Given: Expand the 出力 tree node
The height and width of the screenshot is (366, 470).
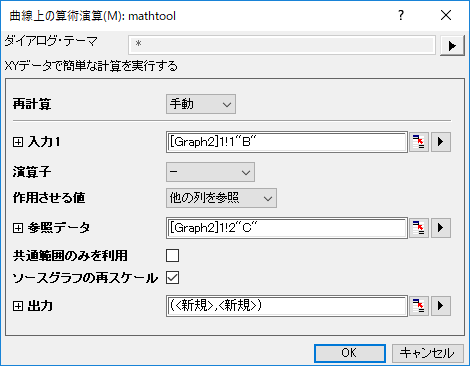Looking at the screenshot, I should pos(18,306).
